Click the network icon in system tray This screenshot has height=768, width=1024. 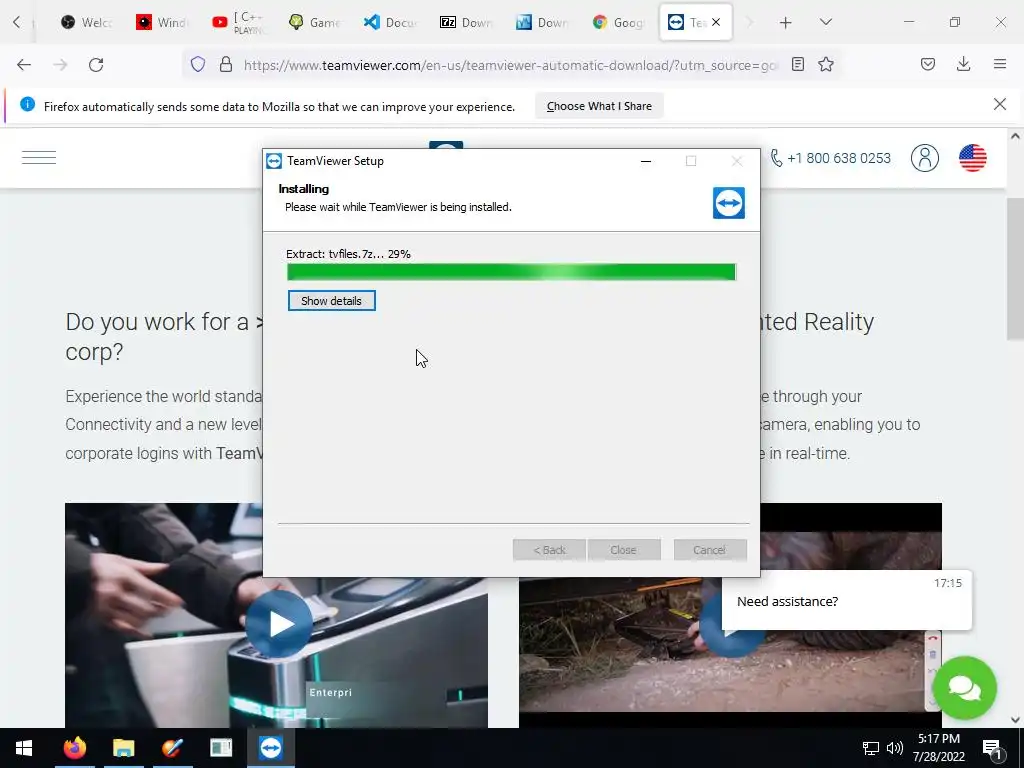coord(871,748)
